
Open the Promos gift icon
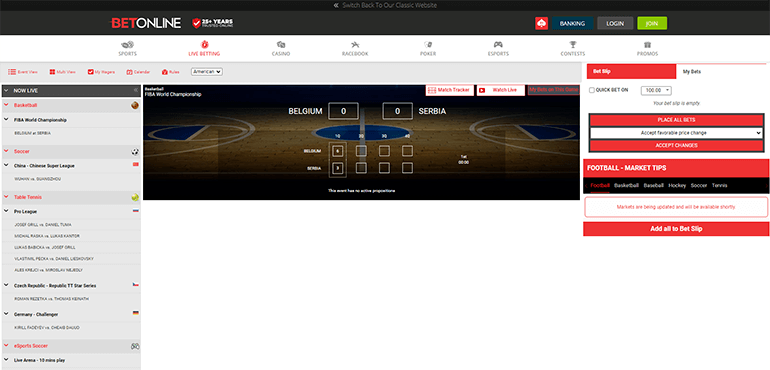(x=647, y=45)
